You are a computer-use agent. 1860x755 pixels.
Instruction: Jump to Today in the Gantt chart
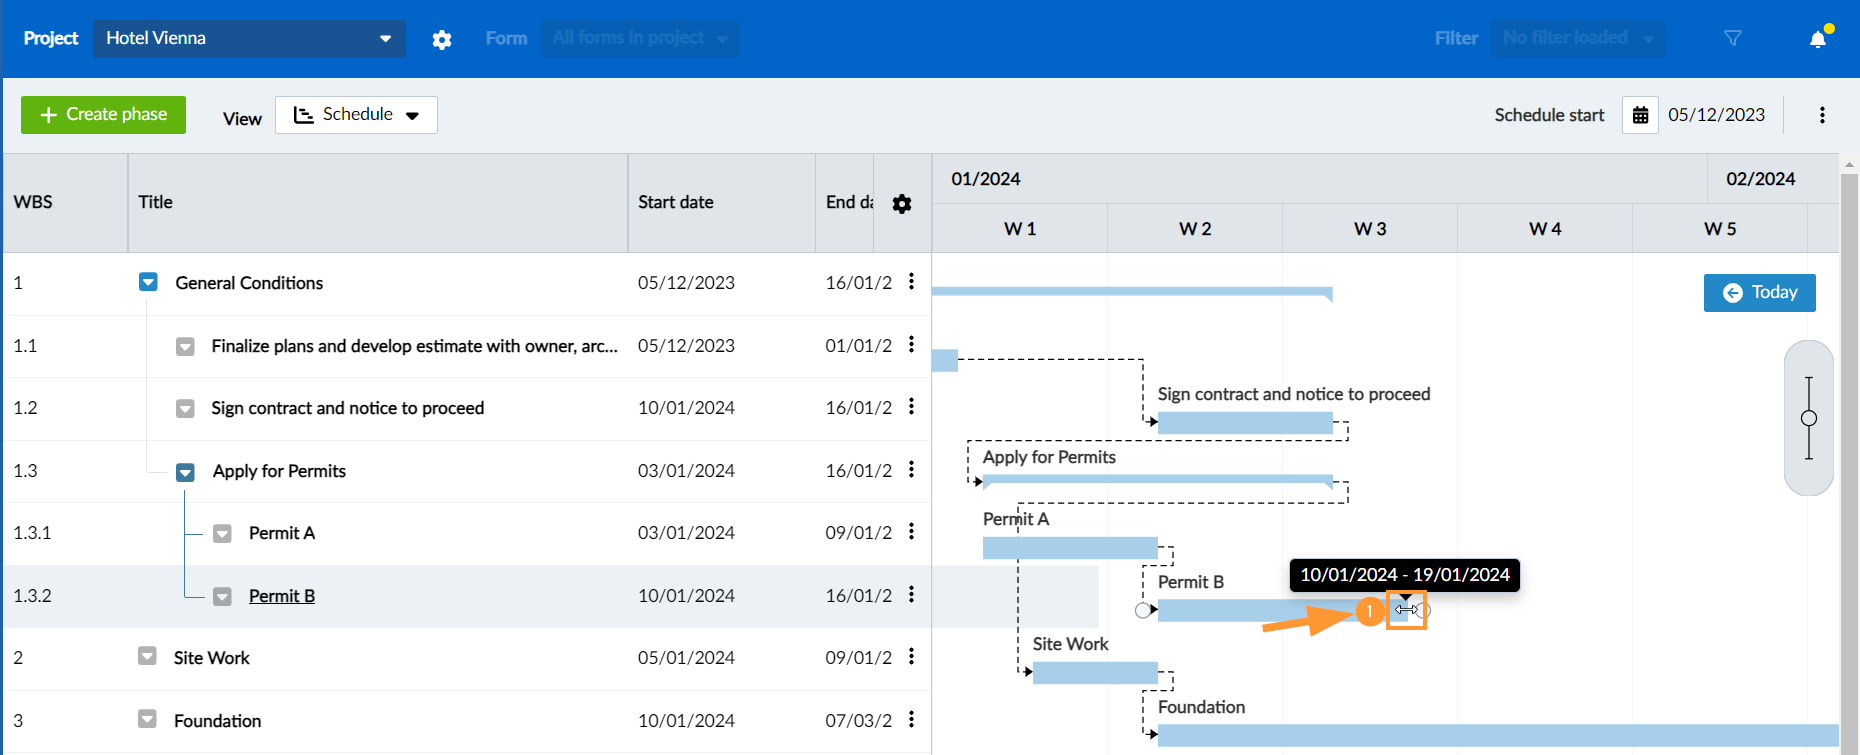(1759, 293)
